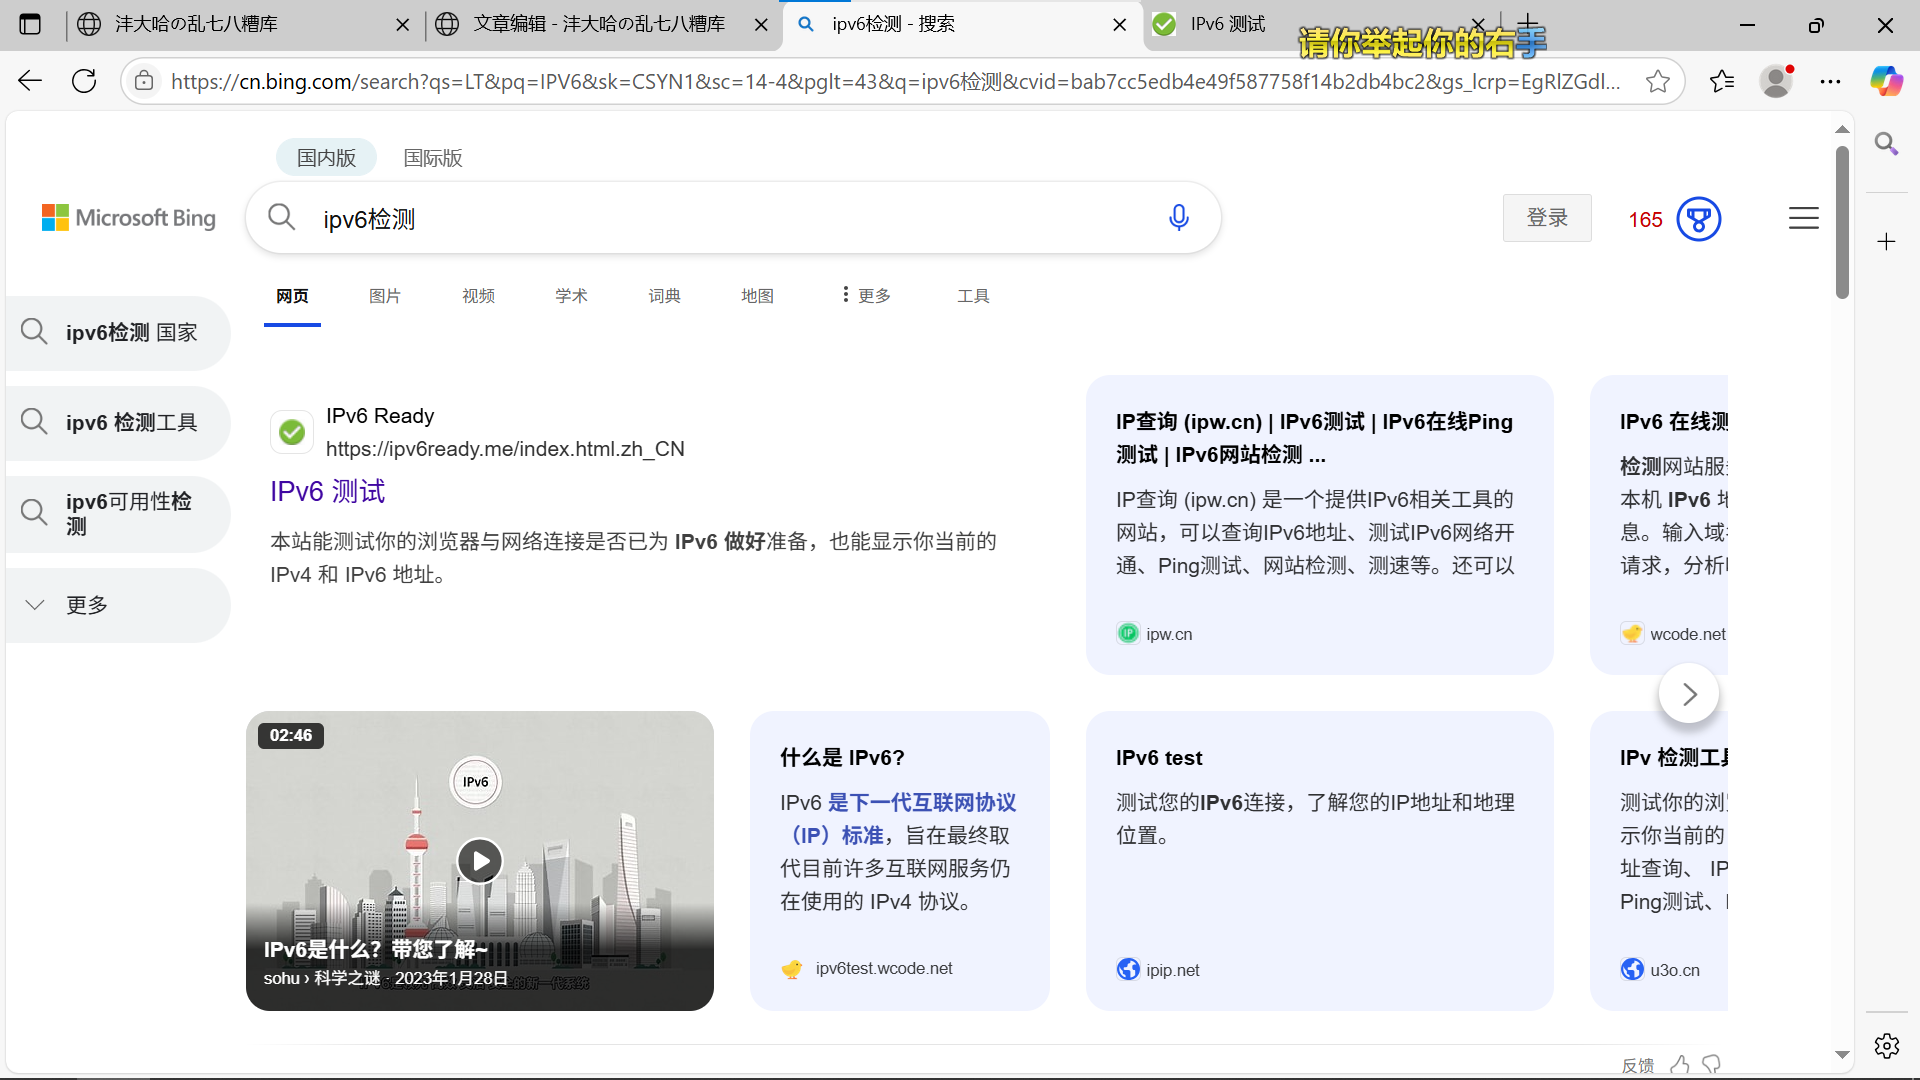Viewport: 1920px width, 1080px height.
Task: Start voice search with microphone
Action: (1179, 217)
